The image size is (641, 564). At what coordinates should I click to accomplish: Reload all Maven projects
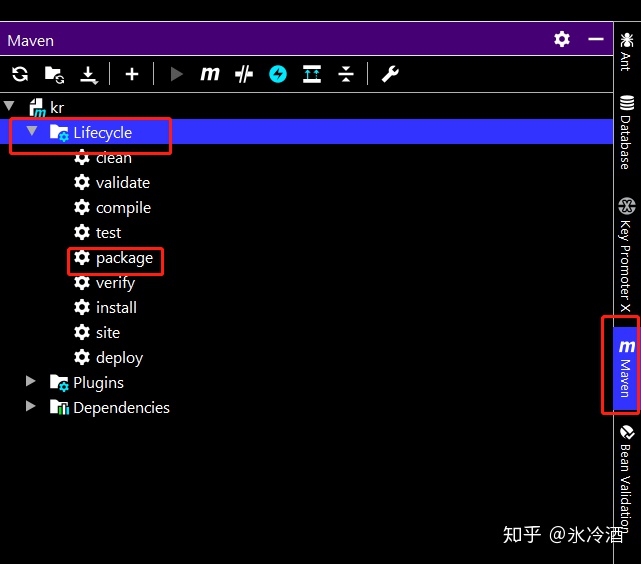click(20, 74)
